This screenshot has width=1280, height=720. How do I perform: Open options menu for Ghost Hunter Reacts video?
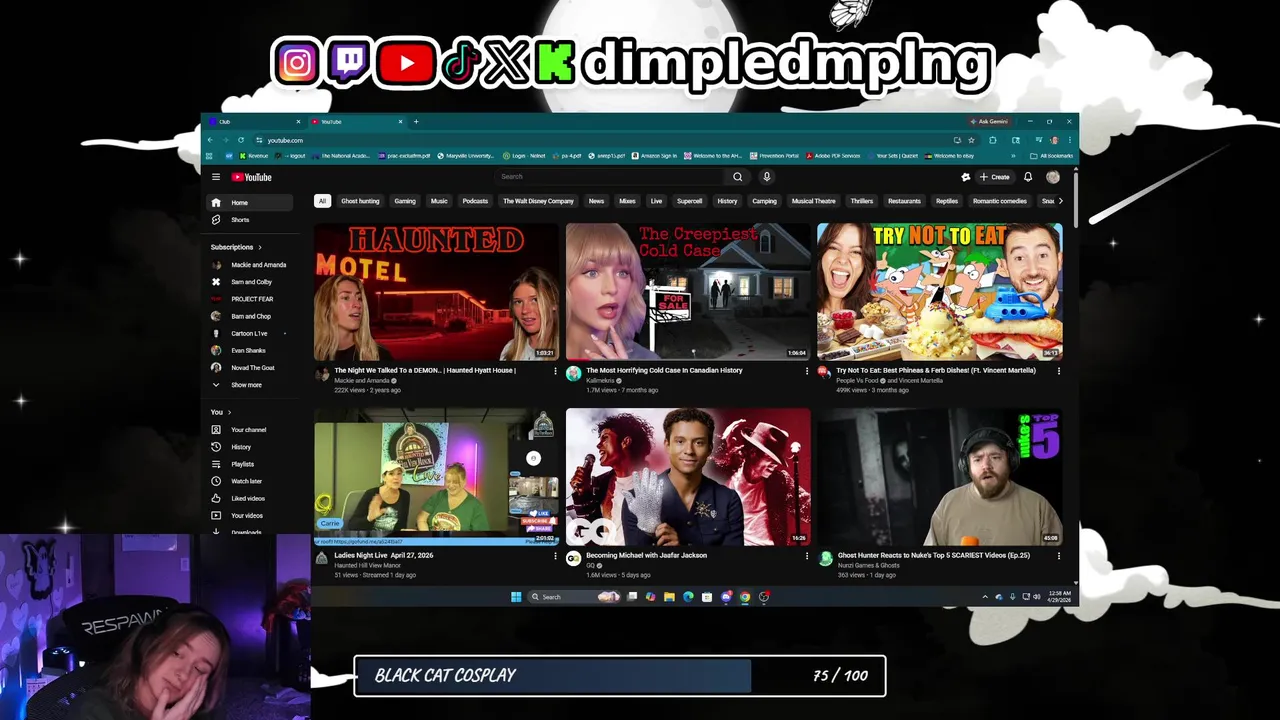tap(1059, 556)
